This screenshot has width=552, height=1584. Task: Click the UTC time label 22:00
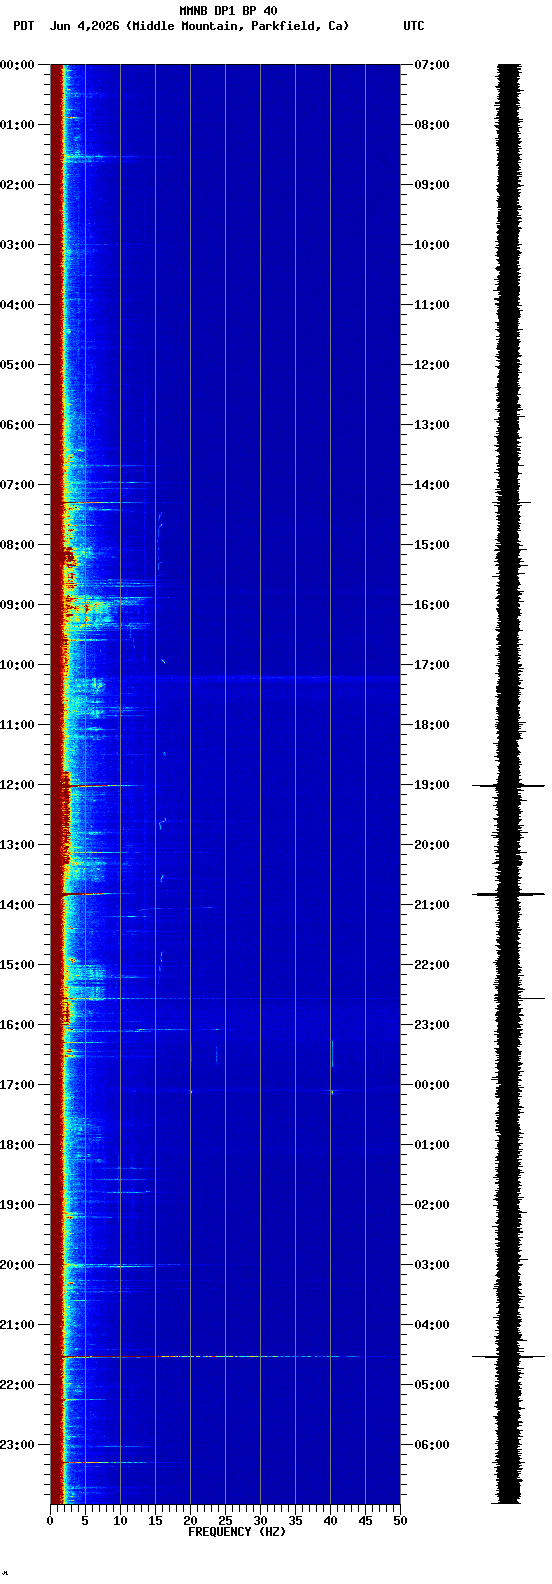click(432, 965)
